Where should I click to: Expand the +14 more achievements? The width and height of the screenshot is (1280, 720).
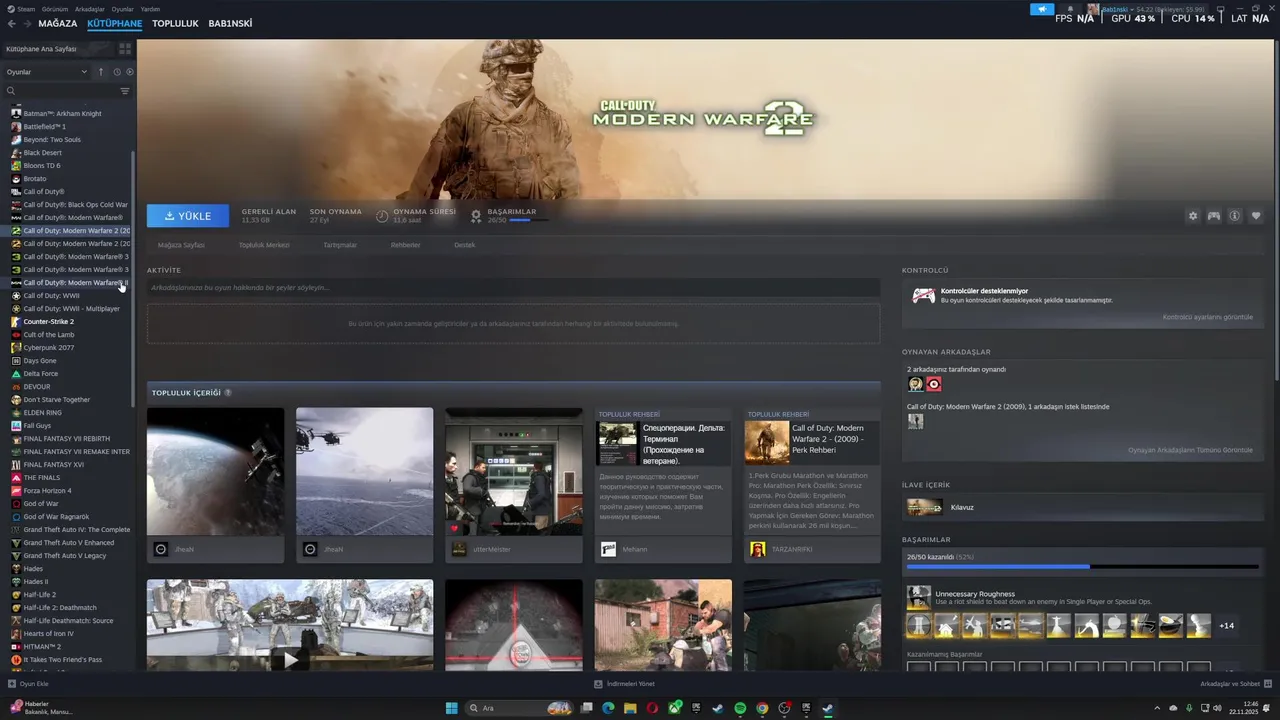(1226, 626)
